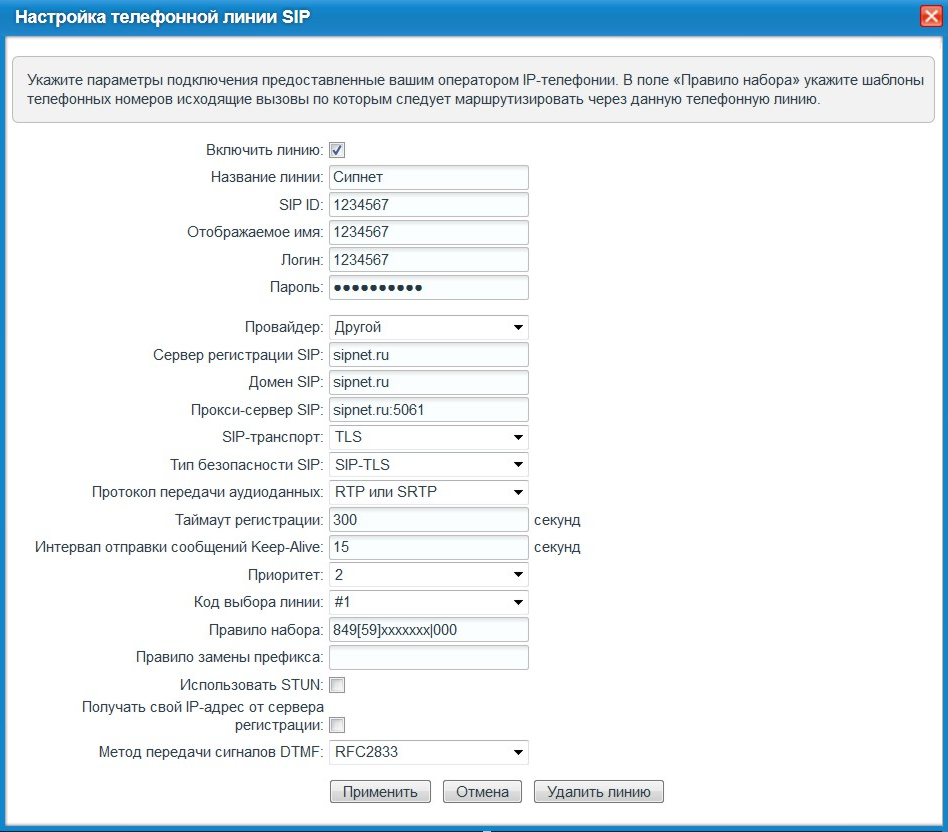
Task: Open the 'Тип безопасности SIP' dropdown
Action: click(427, 464)
